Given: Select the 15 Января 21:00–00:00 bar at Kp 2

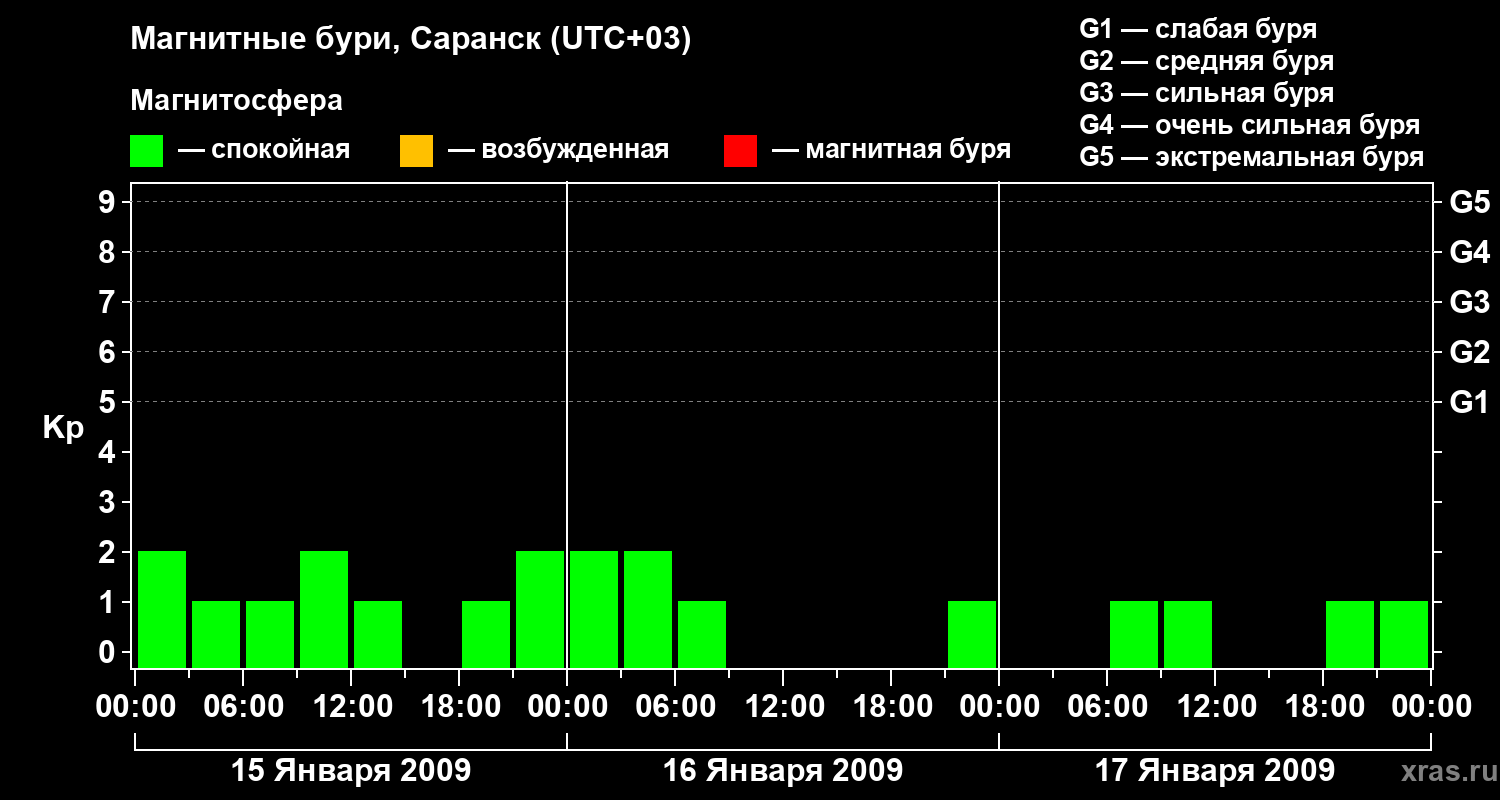Looking at the screenshot, I should coord(540,609).
